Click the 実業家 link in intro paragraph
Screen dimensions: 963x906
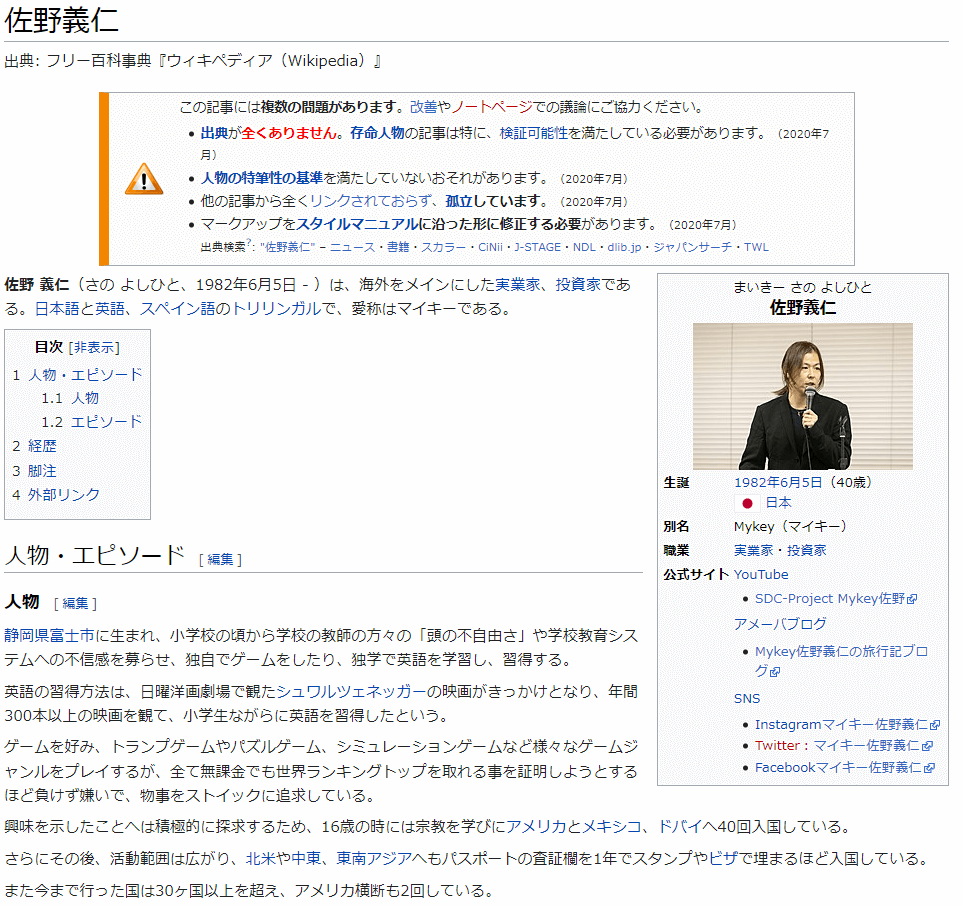coord(520,285)
